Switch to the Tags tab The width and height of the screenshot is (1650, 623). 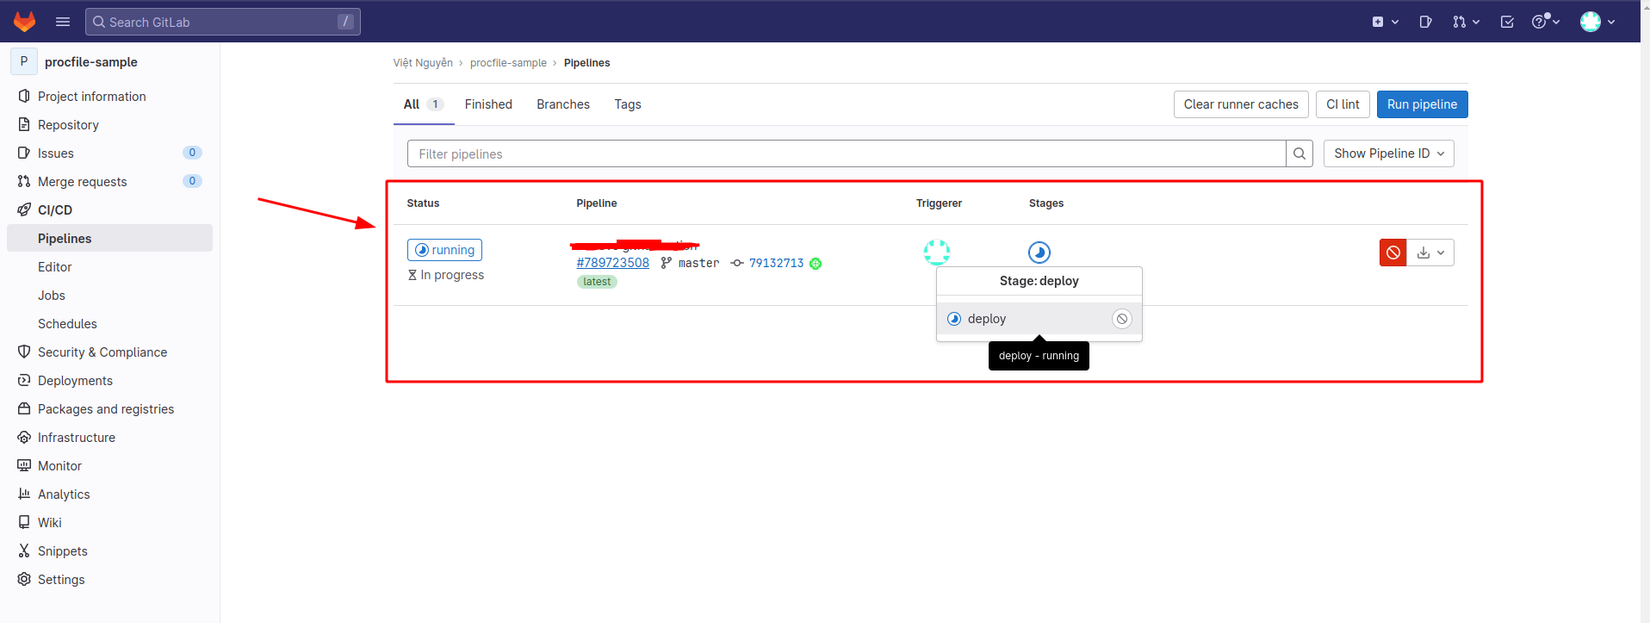click(628, 104)
